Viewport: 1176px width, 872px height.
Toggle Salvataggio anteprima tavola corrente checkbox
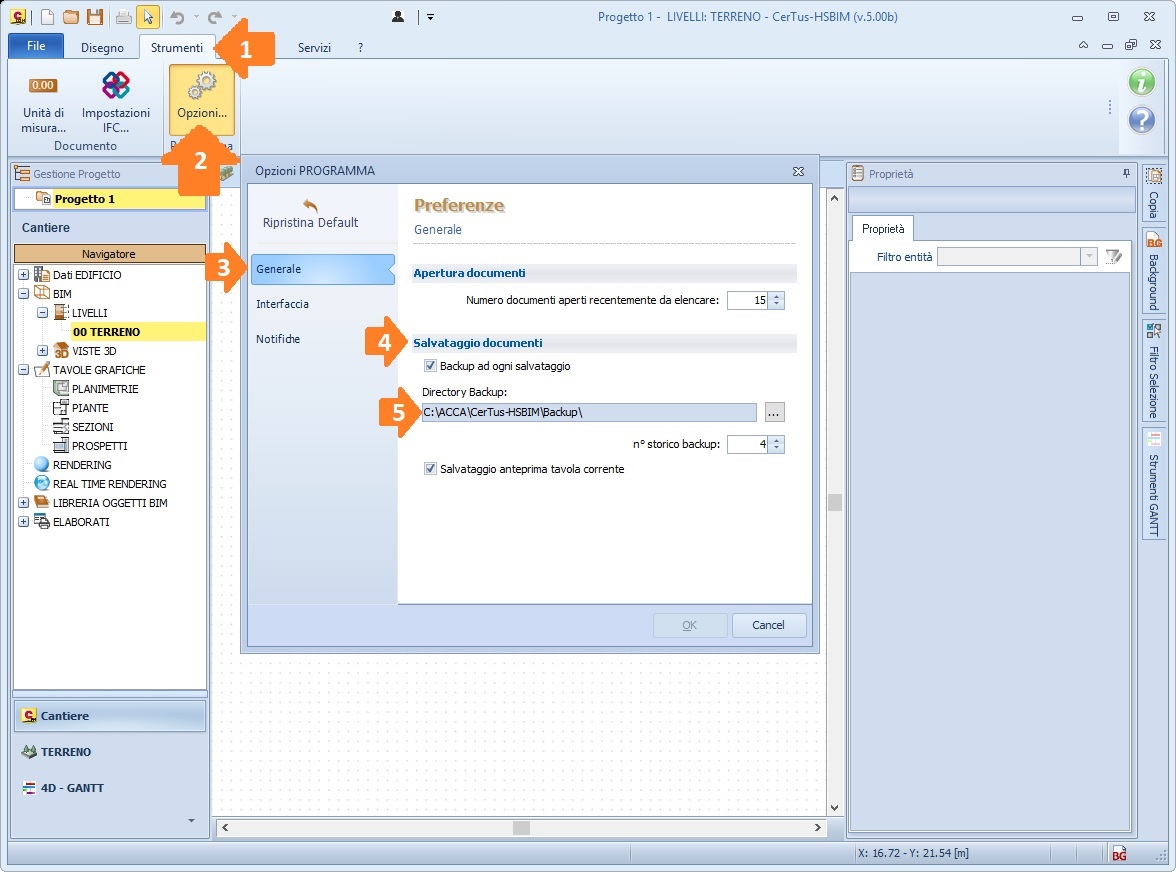click(430, 469)
